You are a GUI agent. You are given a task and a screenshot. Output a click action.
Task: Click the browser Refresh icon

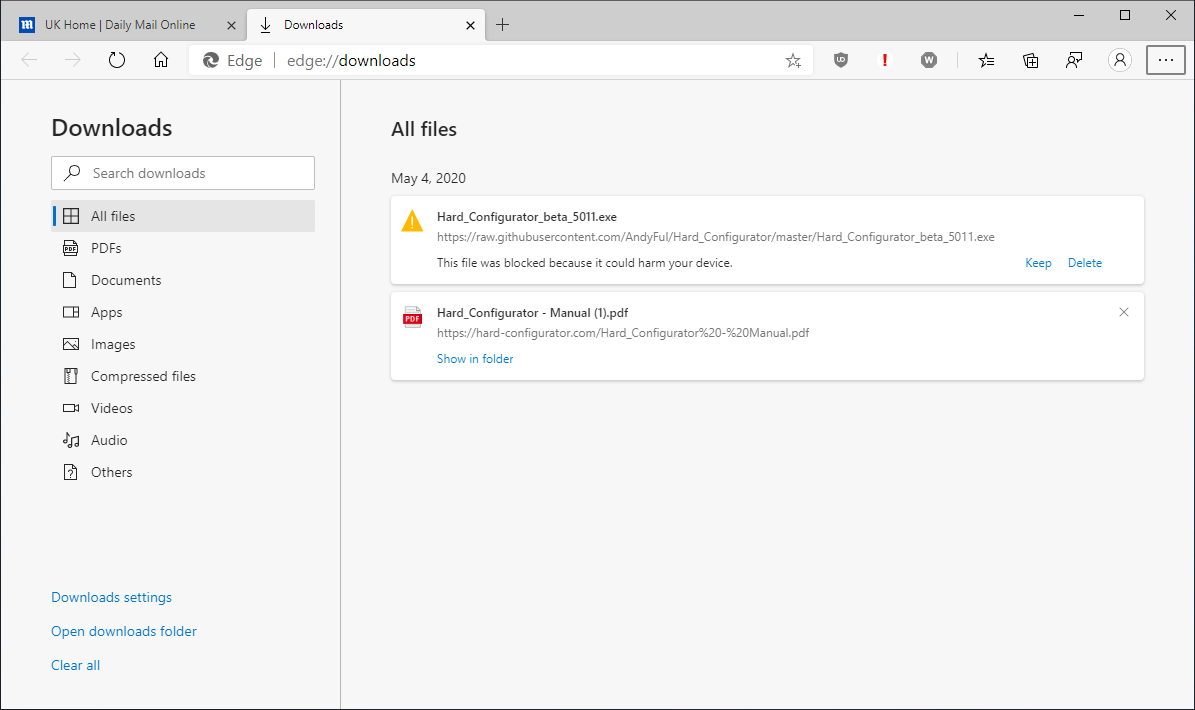[x=117, y=60]
